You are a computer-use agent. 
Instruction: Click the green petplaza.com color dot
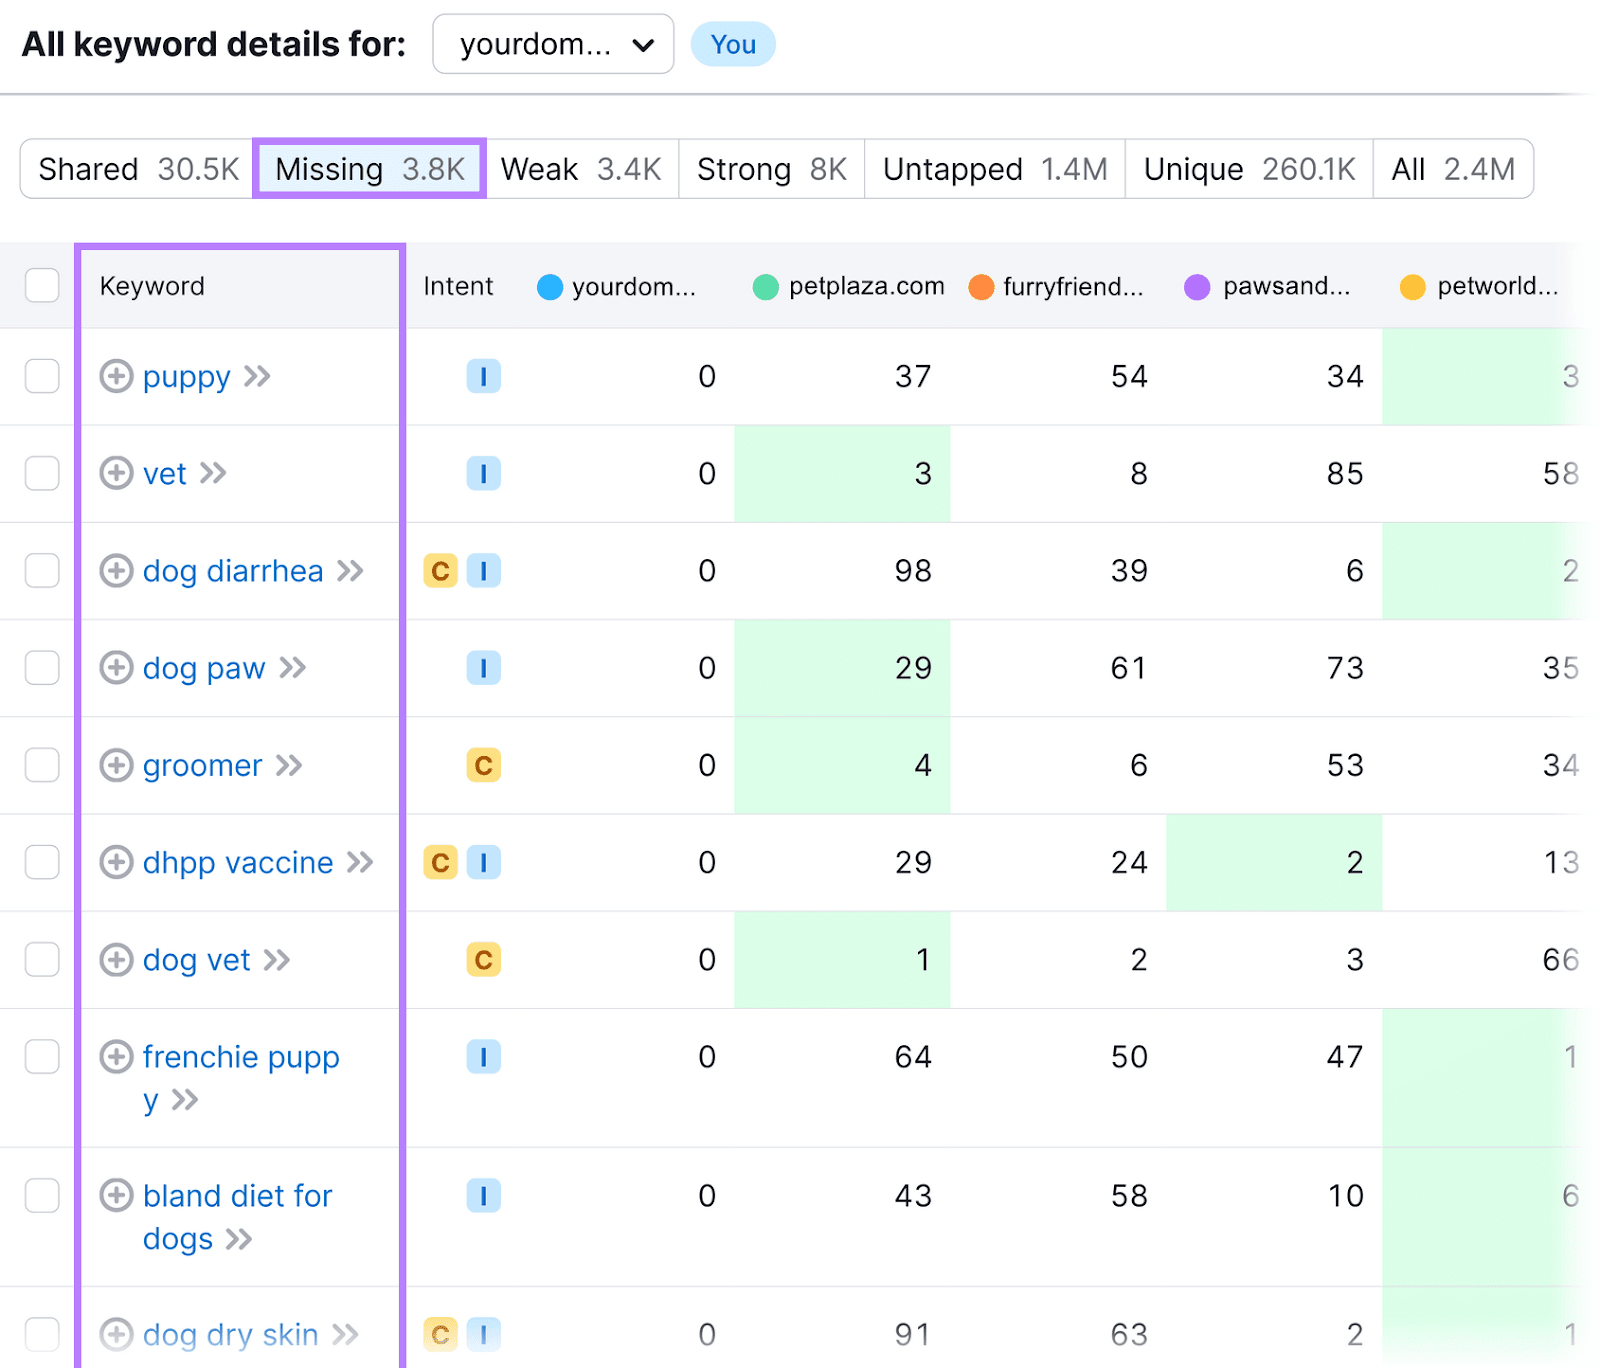click(x=766, y=287)
